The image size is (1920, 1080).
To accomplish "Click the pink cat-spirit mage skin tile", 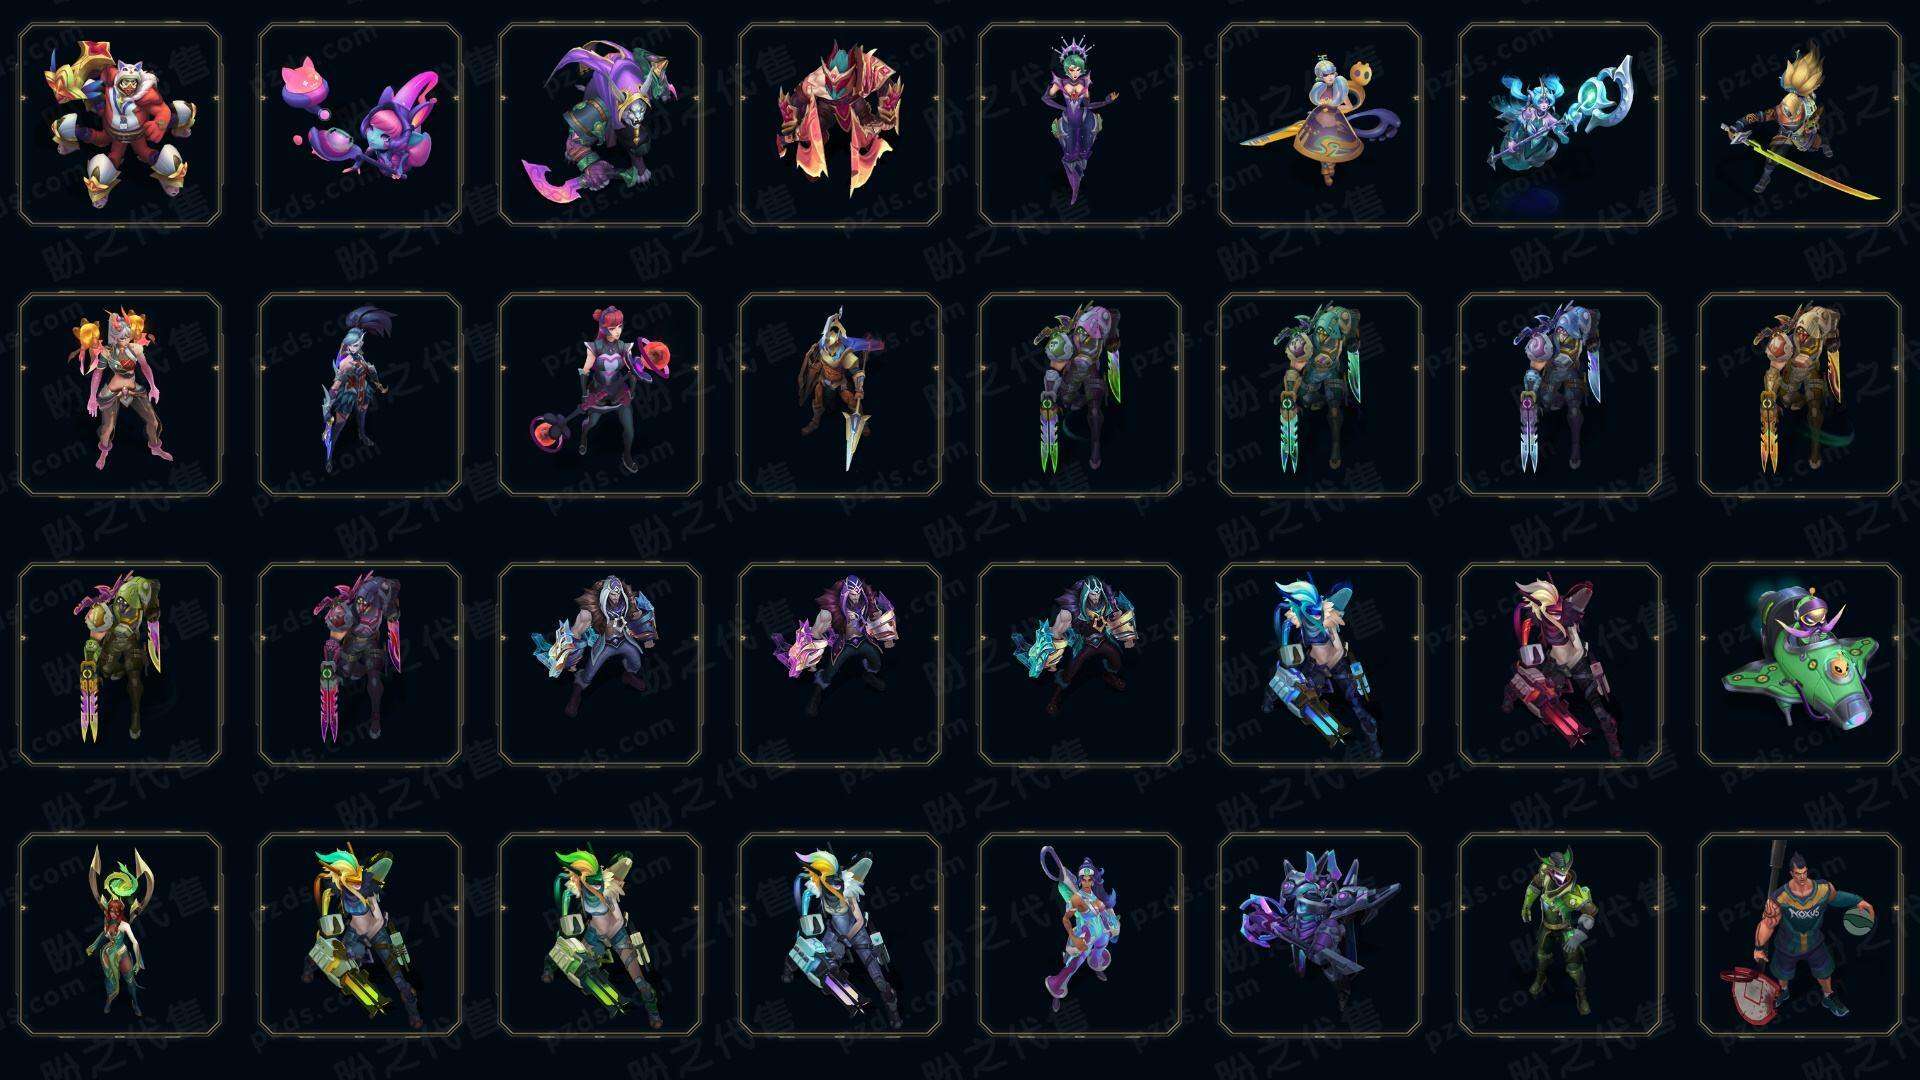I will [x=360, y=124].
